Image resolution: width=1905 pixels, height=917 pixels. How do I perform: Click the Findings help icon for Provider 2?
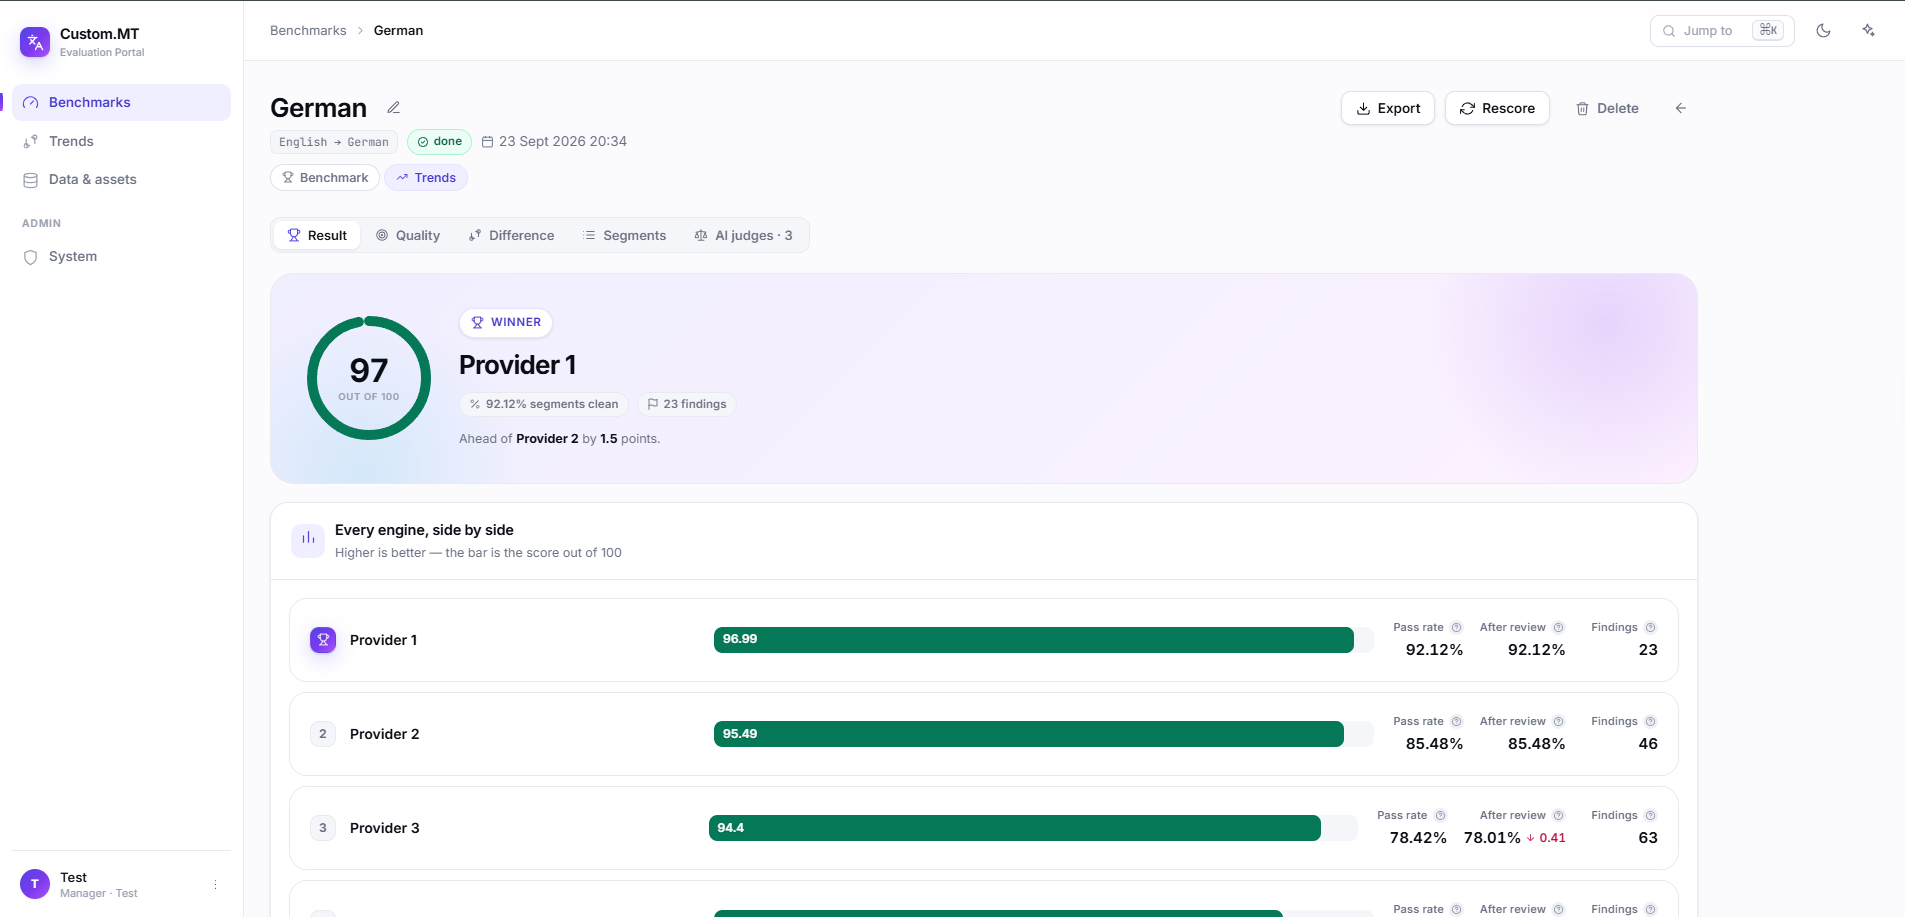point(1651,722)
